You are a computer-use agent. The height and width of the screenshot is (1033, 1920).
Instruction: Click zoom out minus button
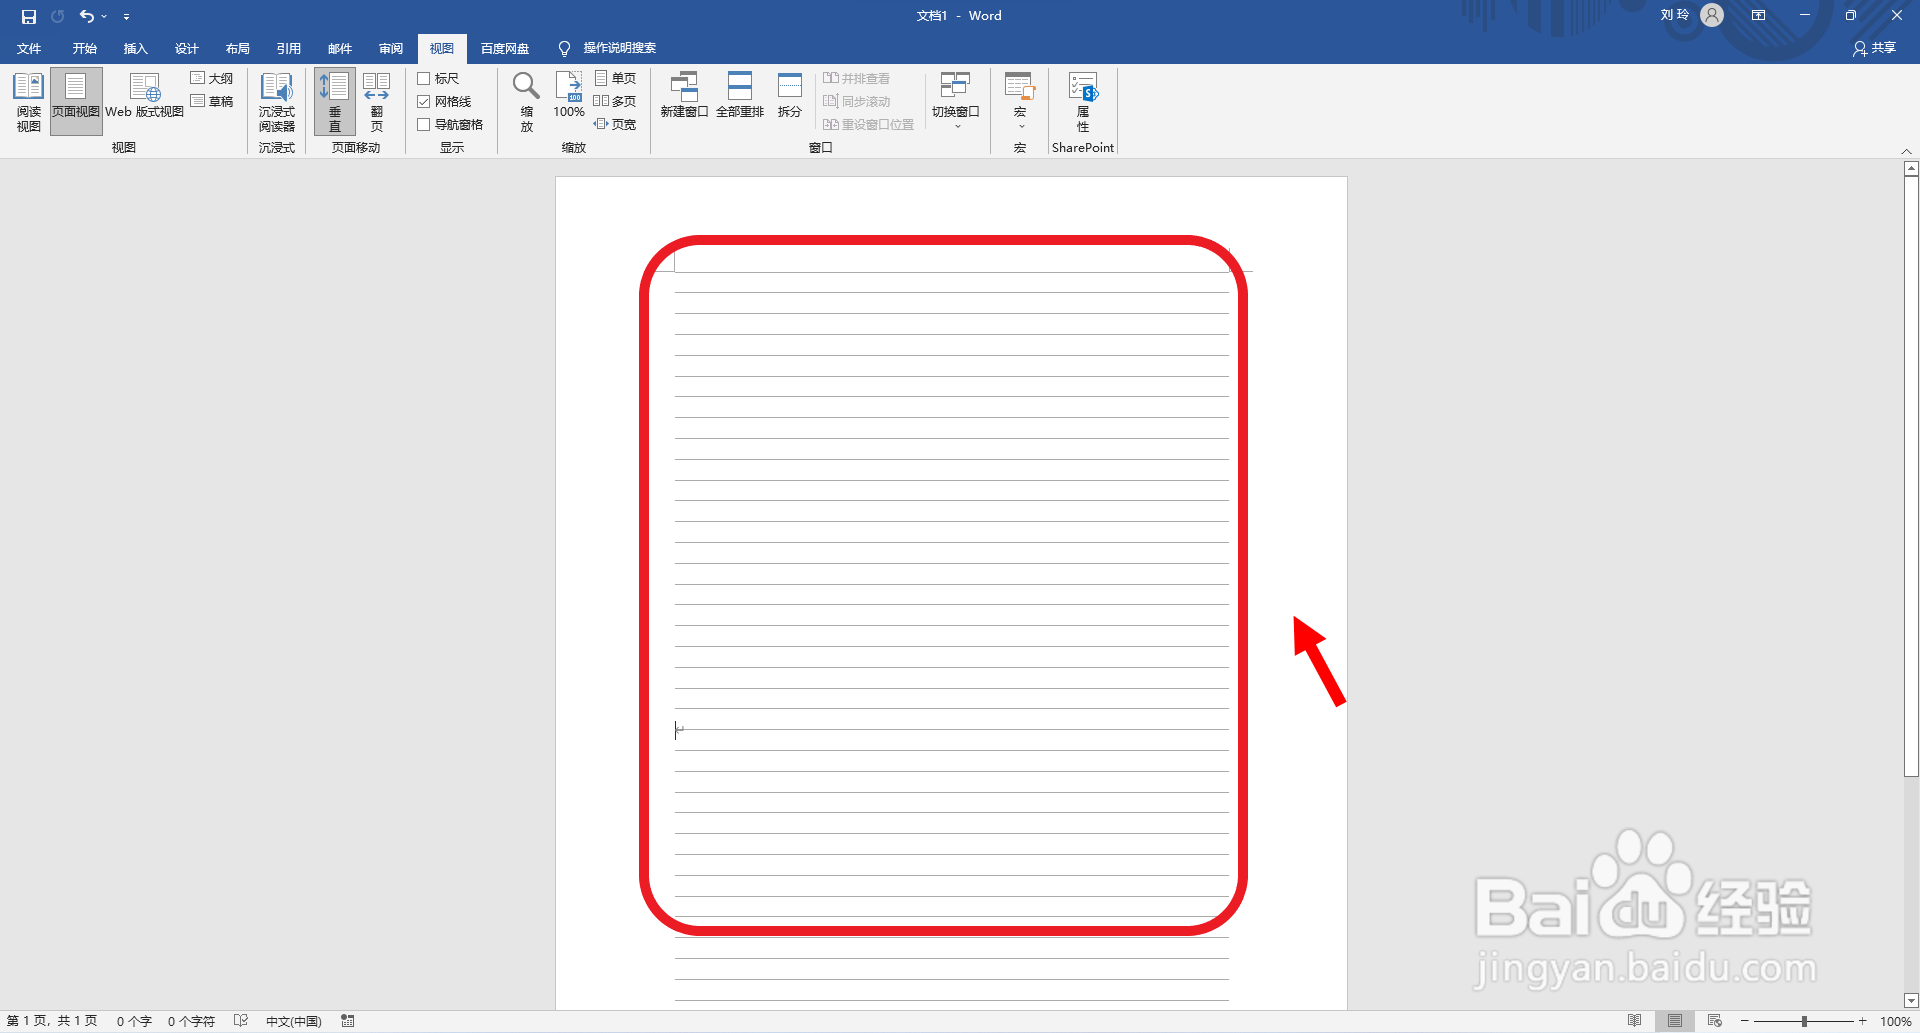1744,1021
